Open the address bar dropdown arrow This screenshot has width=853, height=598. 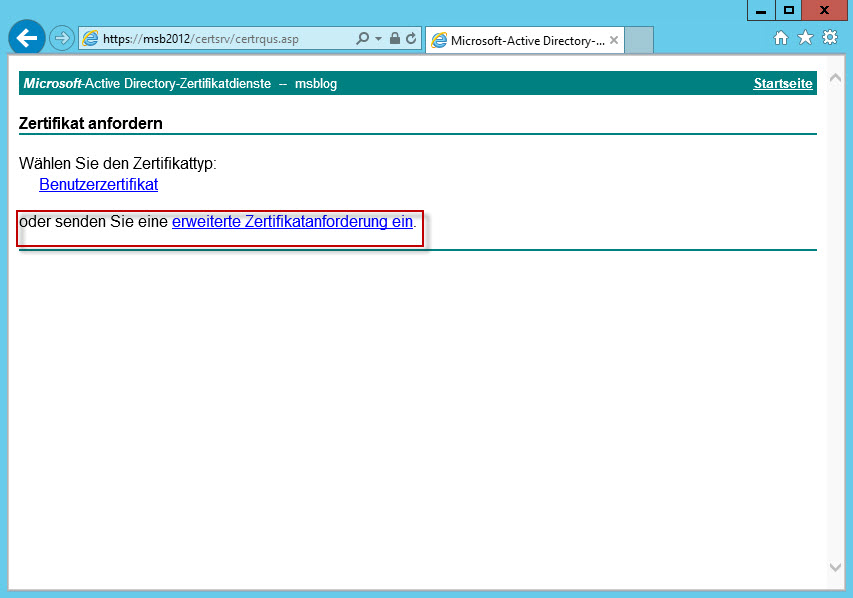click(x=379, y=39)
